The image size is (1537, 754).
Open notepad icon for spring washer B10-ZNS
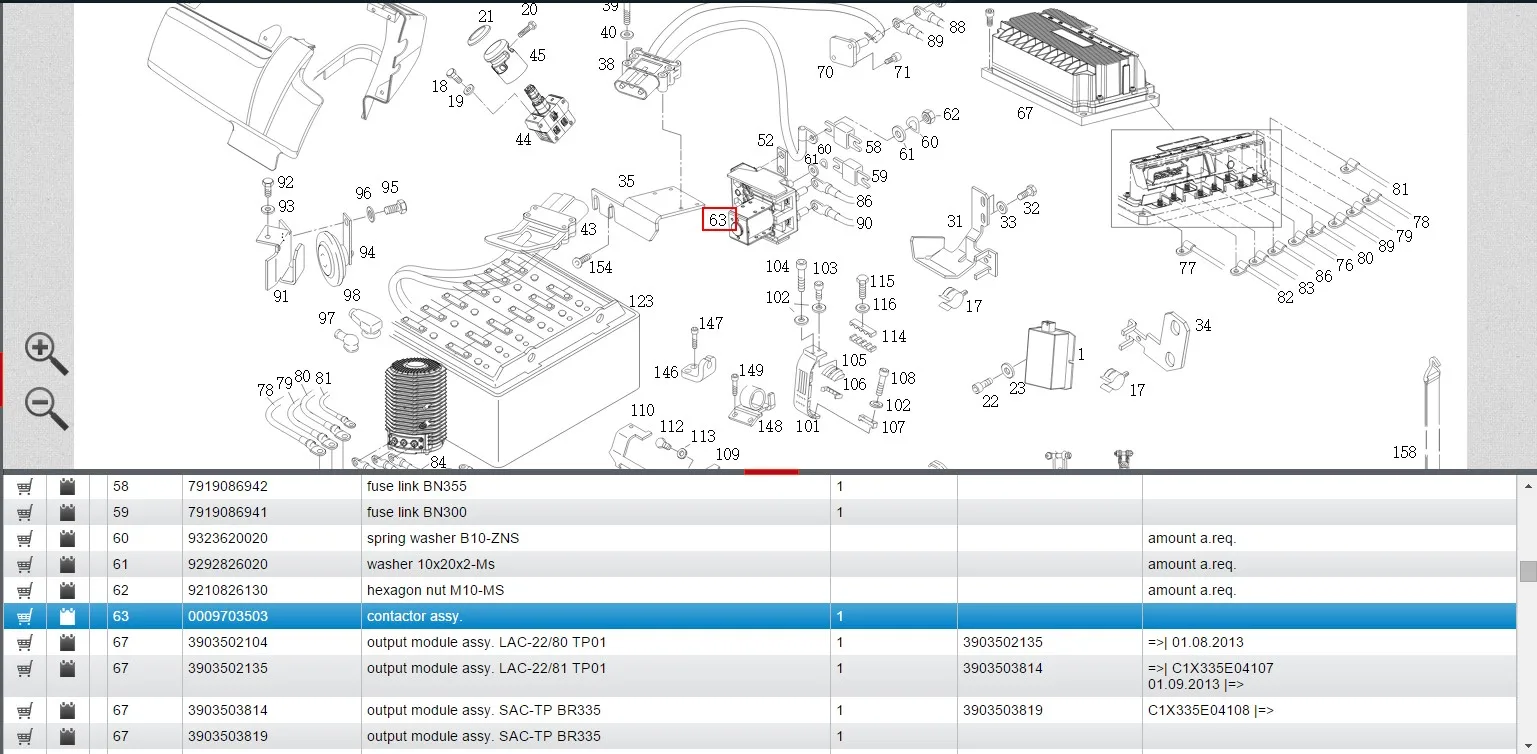[67, 539]
